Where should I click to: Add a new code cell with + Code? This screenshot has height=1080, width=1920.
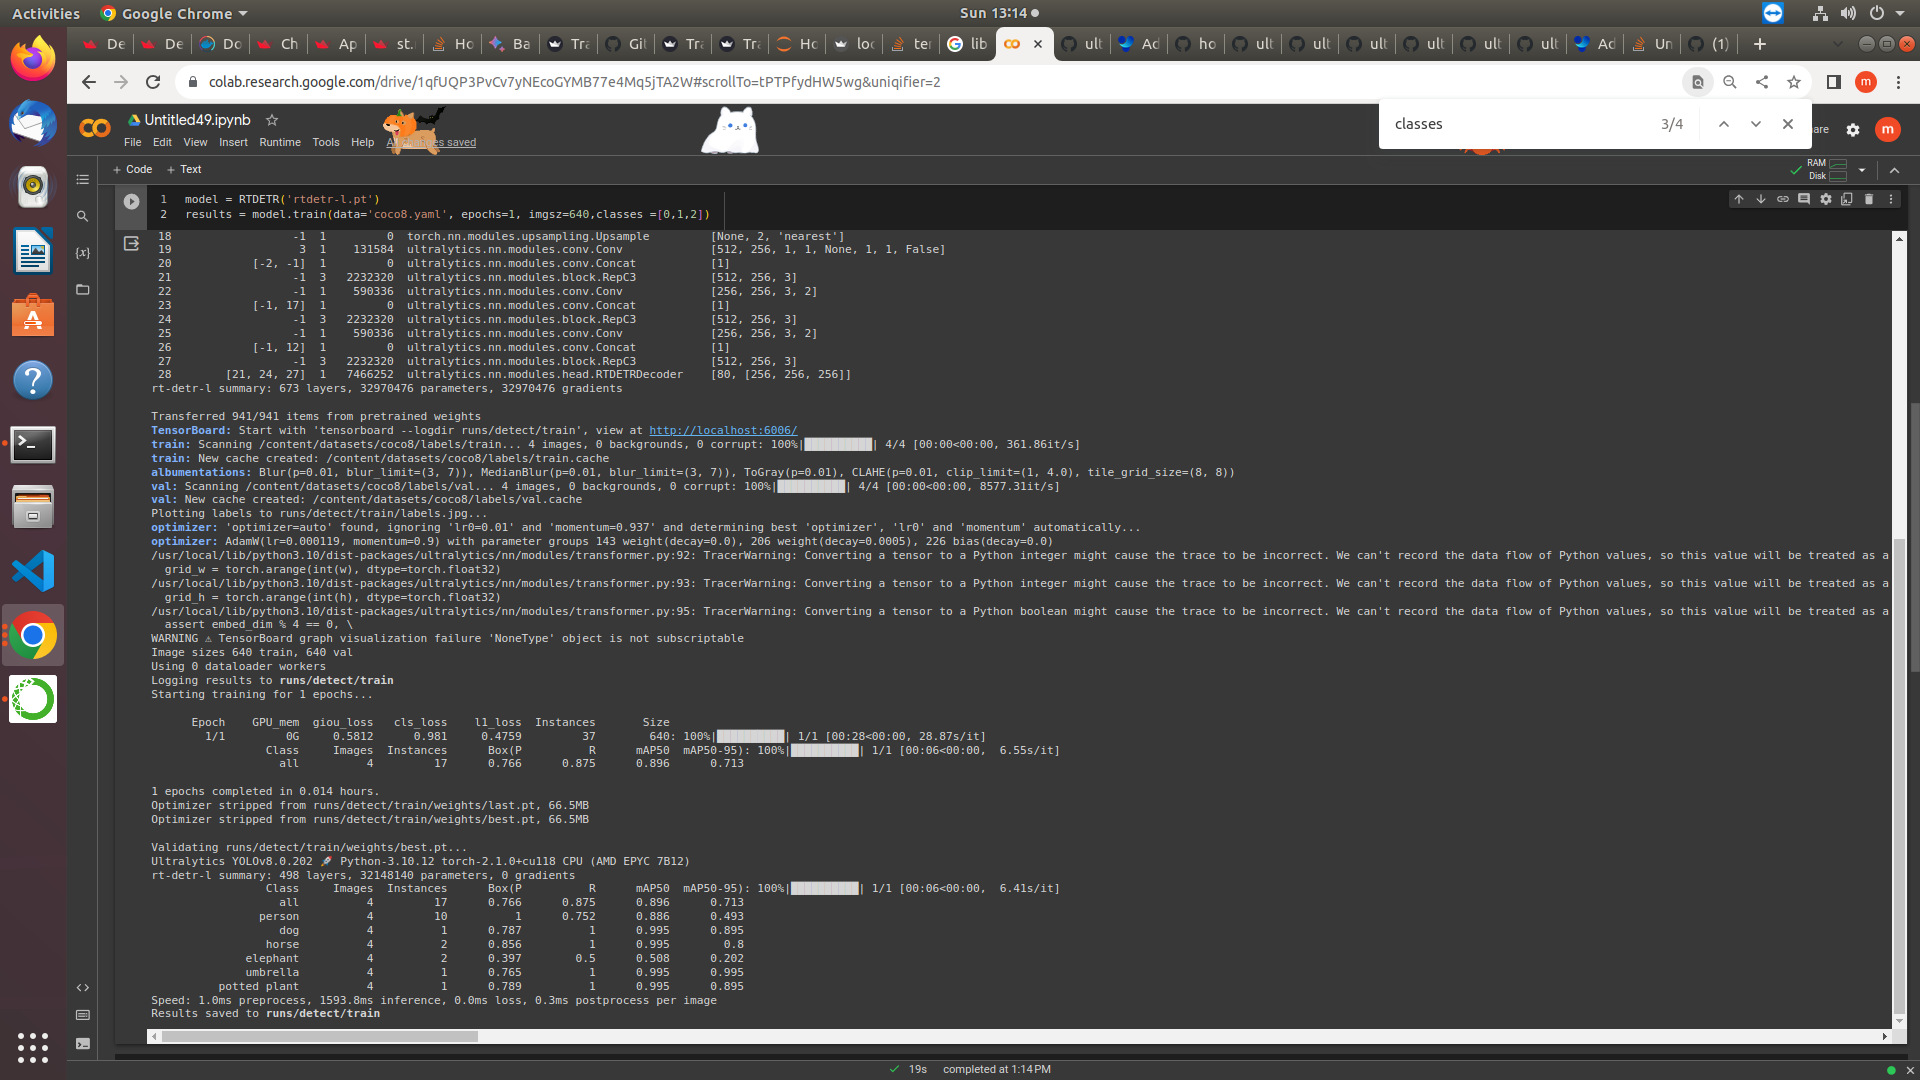(x=132, y=169)
